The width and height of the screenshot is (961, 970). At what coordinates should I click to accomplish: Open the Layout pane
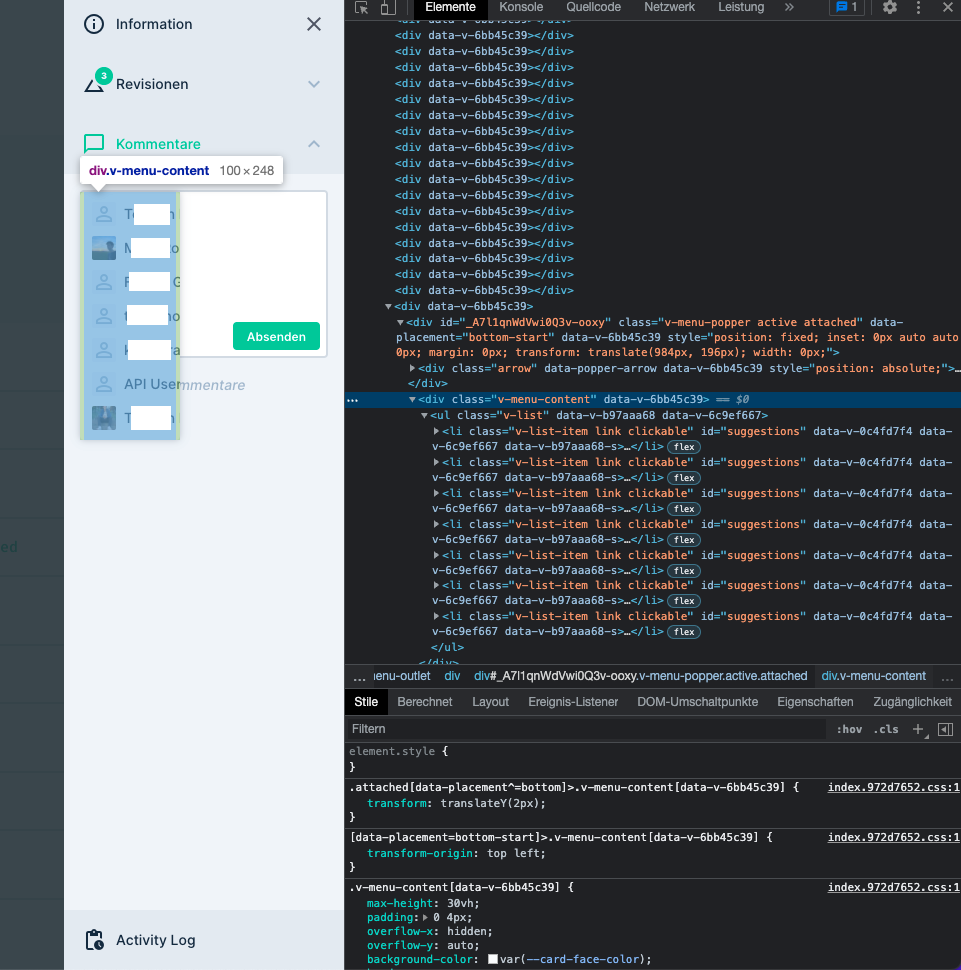pos(490,702)
